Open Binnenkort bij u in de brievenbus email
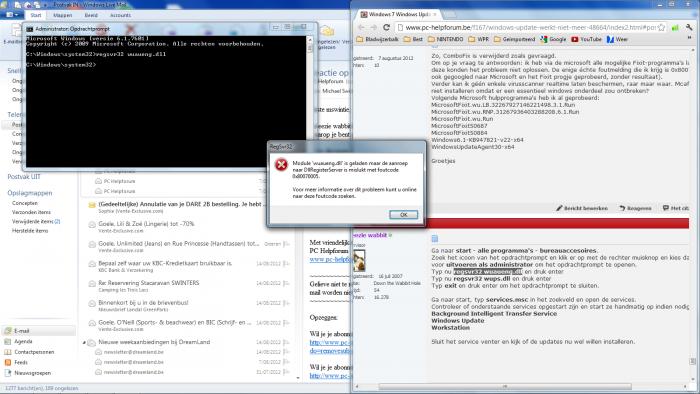 [x=187, y=306]
